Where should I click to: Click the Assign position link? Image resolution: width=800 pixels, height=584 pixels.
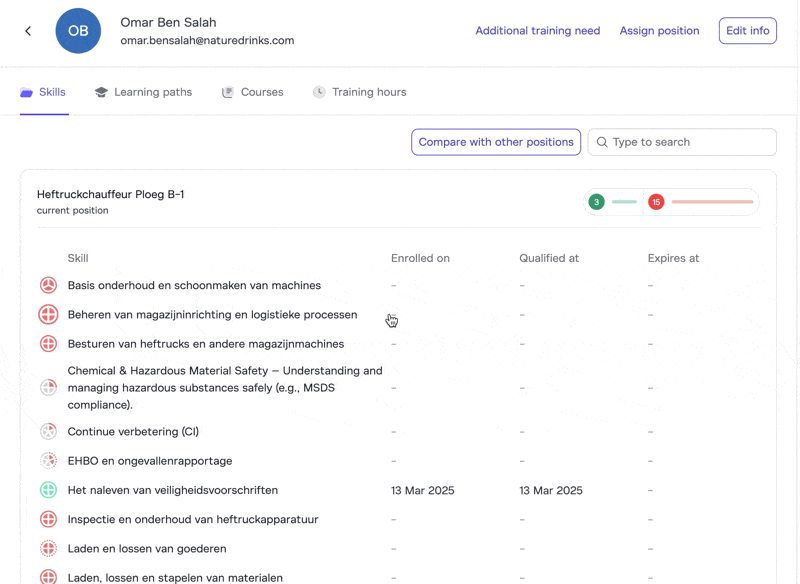point(659,31)
